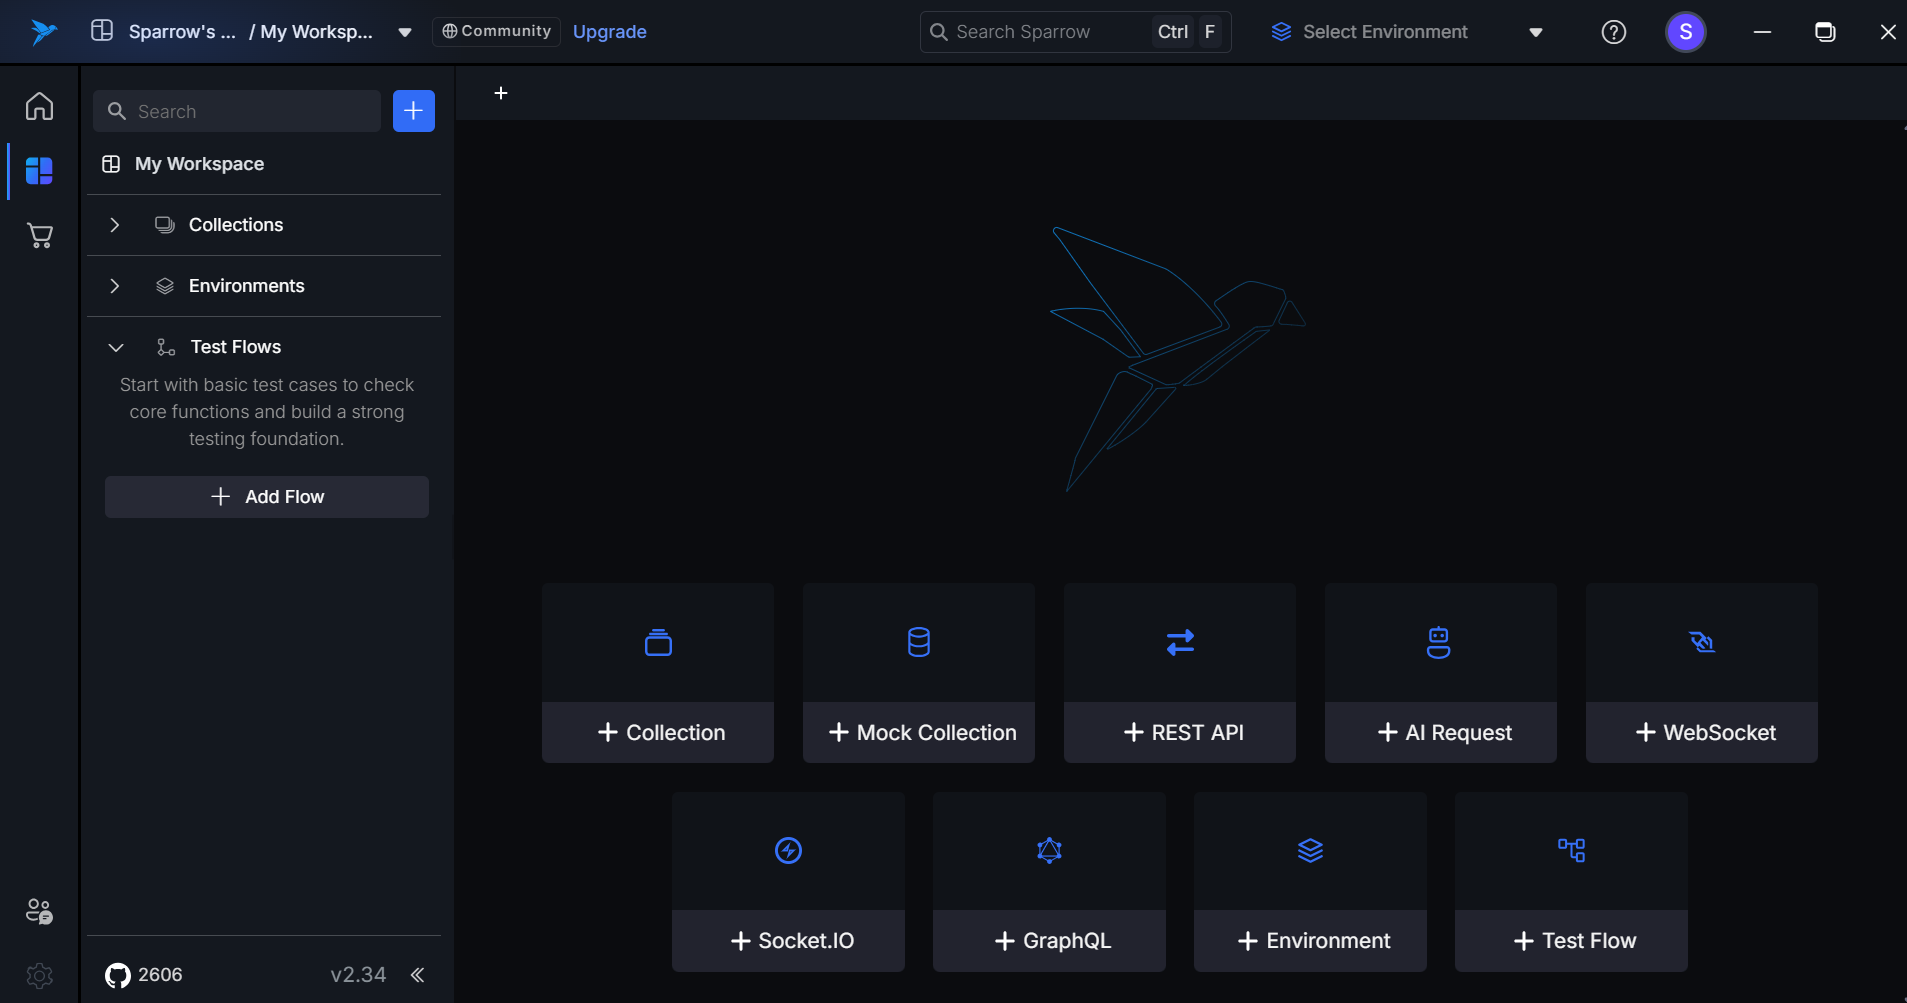Click the Add Flow button
Image resolution: width=1907 pixels, height=1003 pixels.
[x=267, y=497]
